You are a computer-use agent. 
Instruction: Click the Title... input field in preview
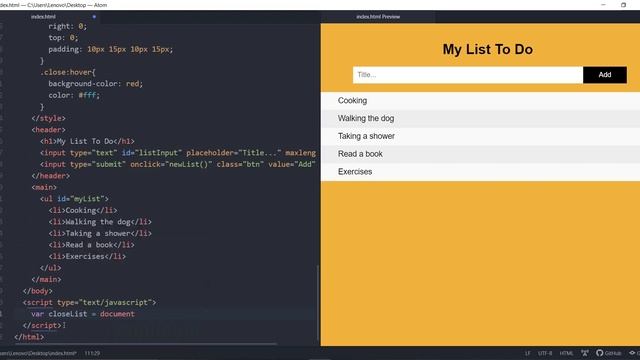(468, 75)
